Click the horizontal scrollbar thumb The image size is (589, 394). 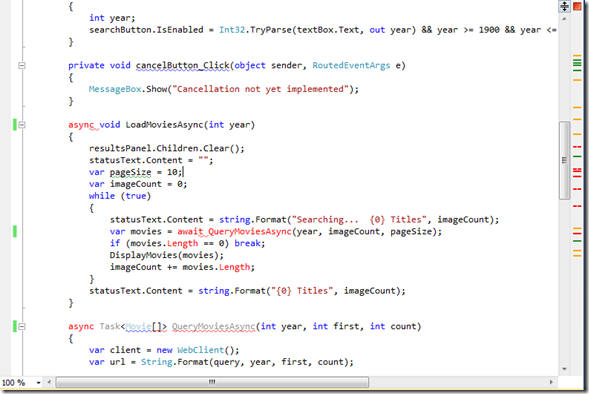pos(212,382)
